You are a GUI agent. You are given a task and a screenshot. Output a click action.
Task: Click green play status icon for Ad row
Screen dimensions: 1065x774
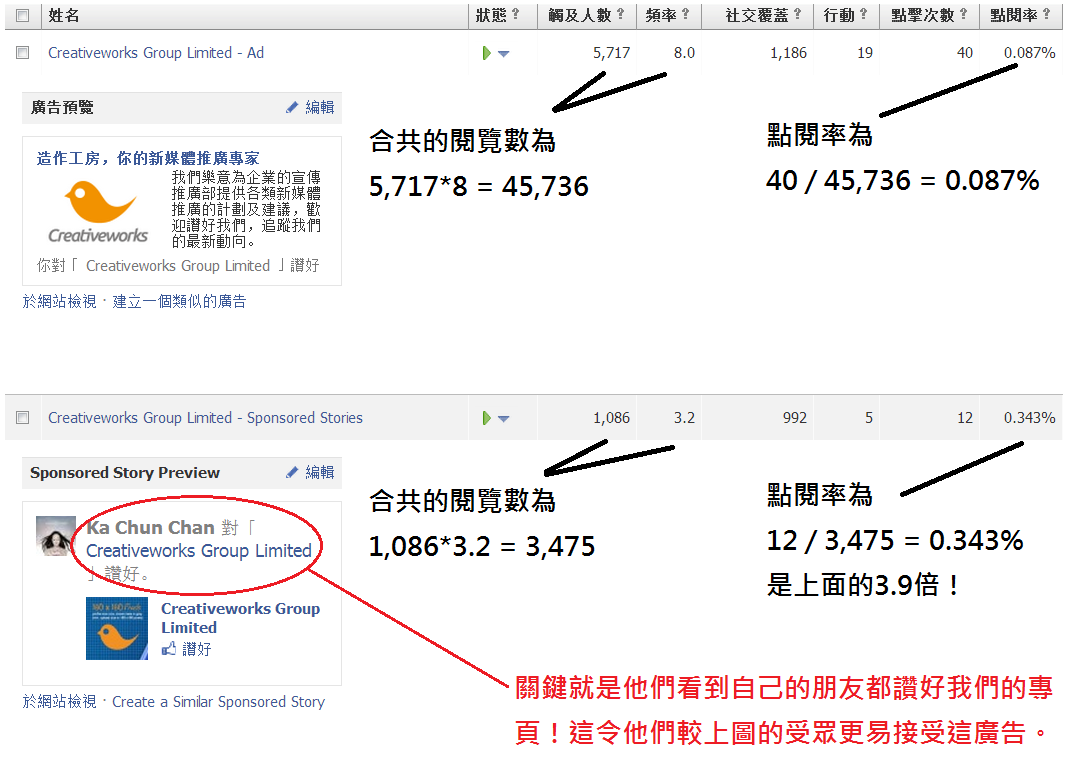click(486, 53)
